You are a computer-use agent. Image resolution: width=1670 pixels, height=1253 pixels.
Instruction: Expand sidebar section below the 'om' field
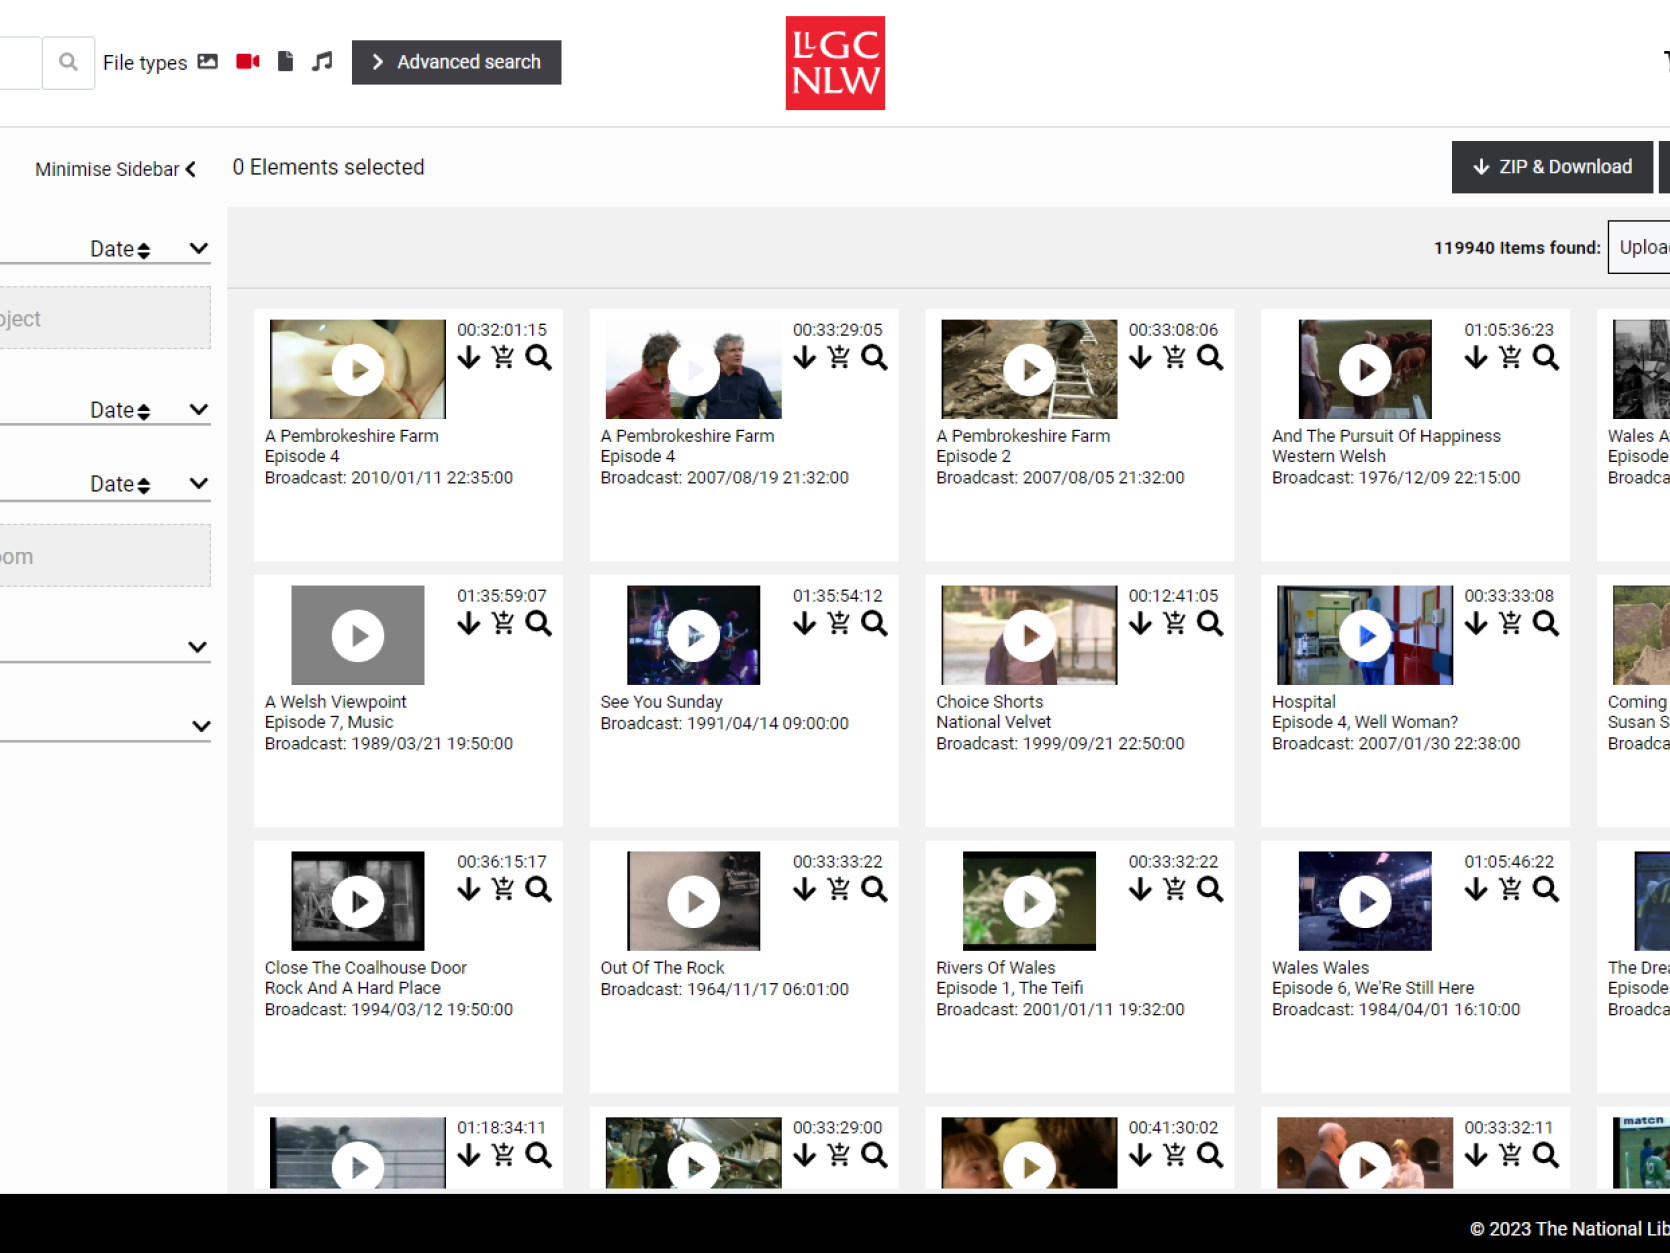click(198, 647)
